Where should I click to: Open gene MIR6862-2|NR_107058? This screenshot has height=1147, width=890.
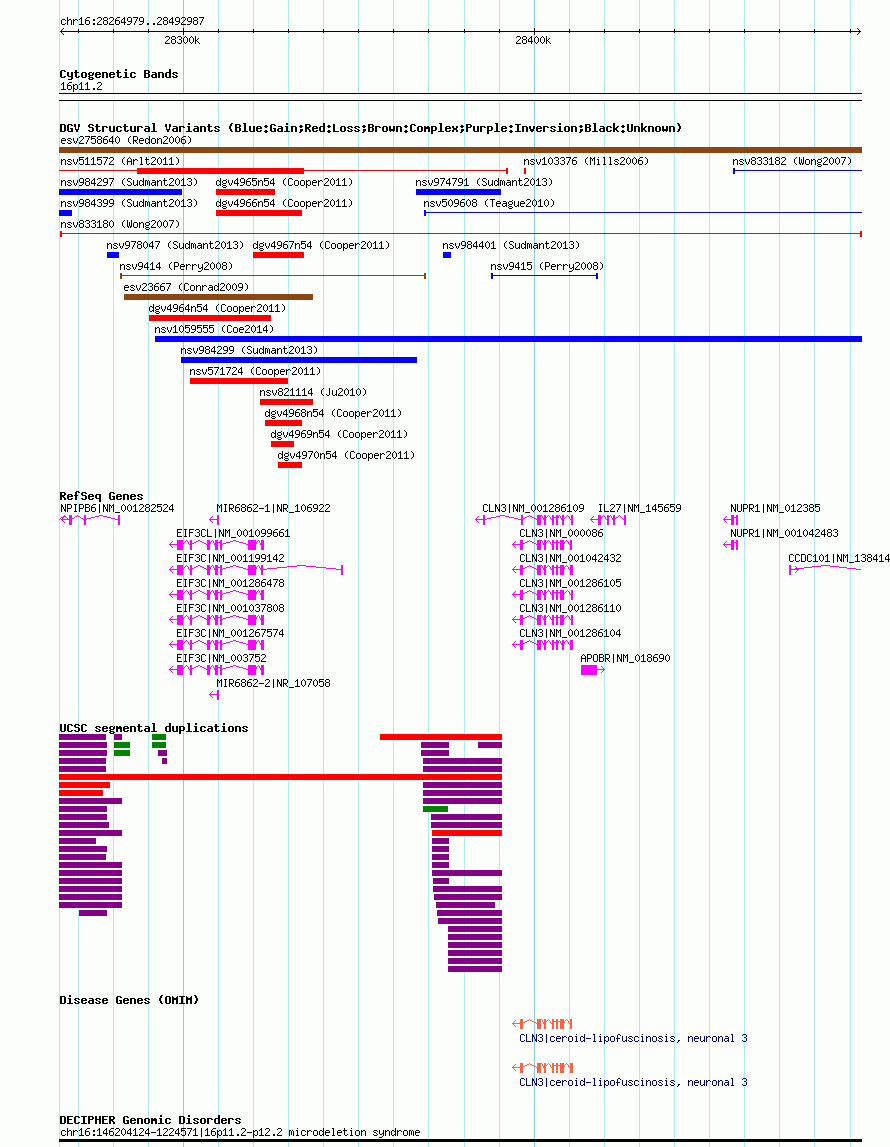pos(273,683)
